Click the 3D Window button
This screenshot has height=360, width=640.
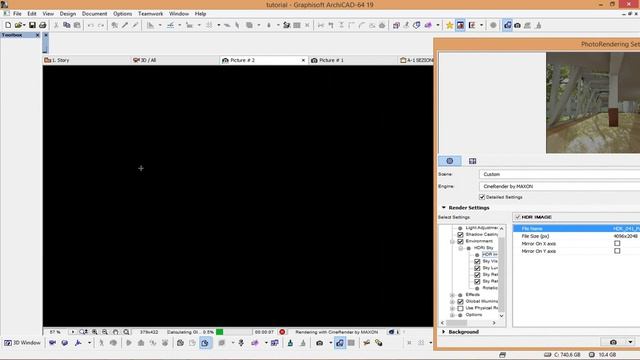[22, 343]
